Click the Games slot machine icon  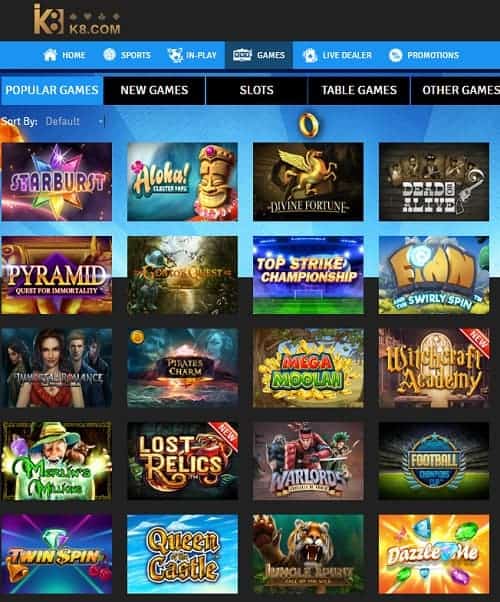pos(242,55)
